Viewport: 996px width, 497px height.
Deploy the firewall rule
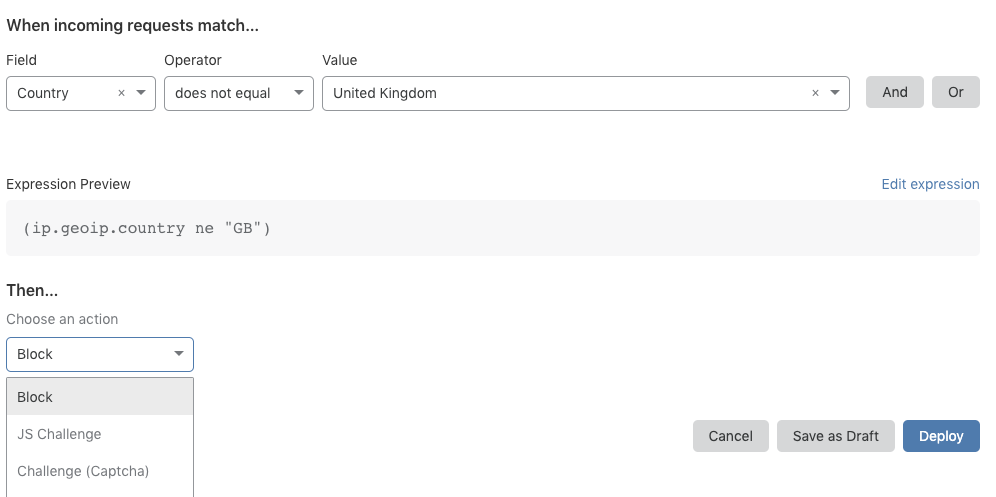(941, 436)
